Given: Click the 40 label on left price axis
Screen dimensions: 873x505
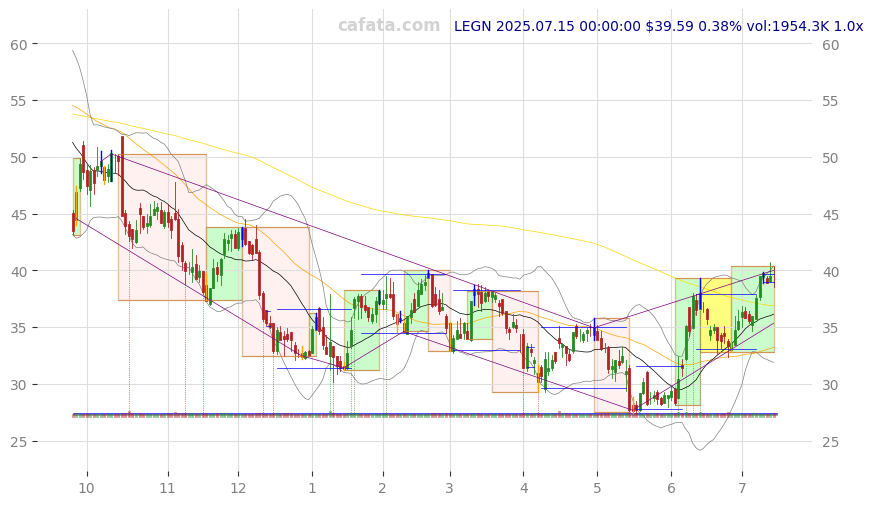Looking at the screenshot, I should tap(18, 272).
